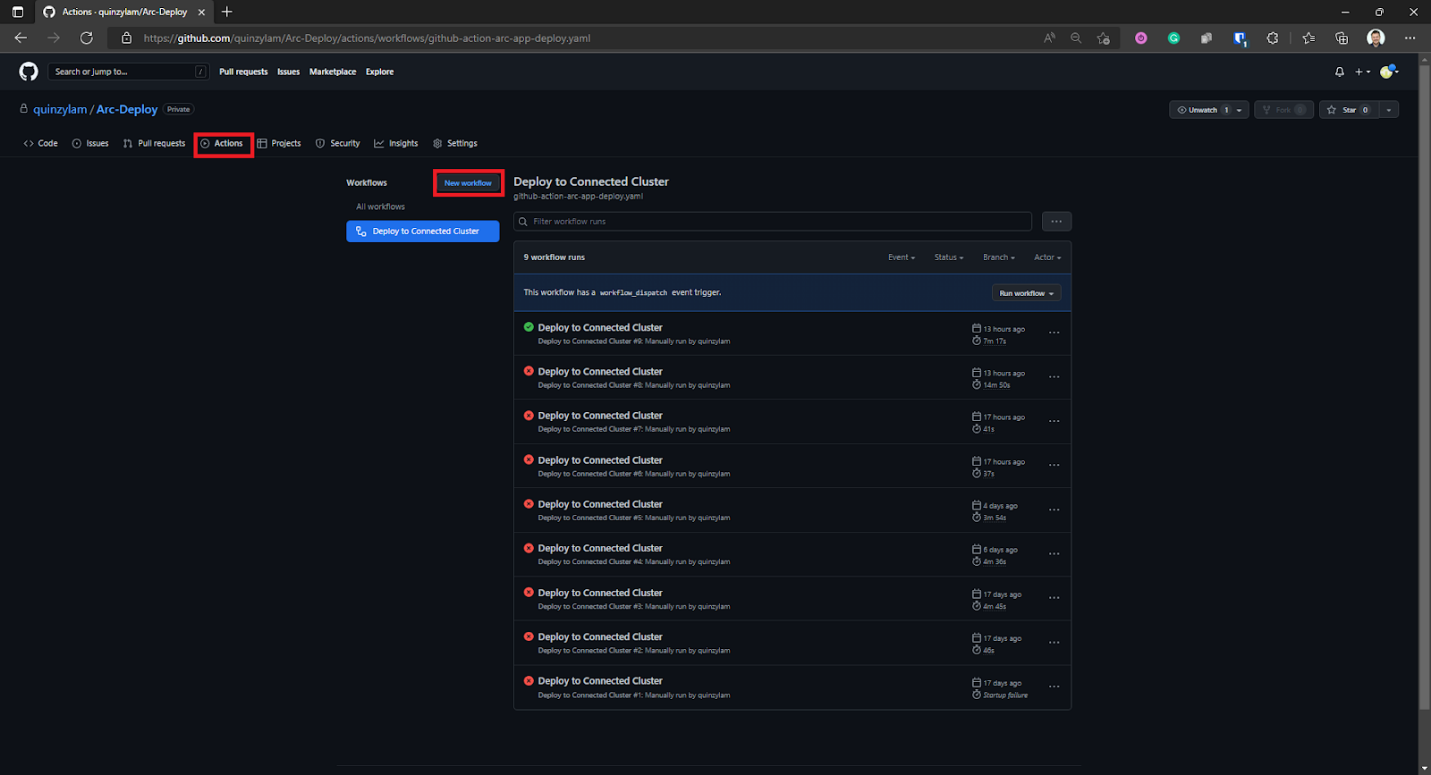Click the Read aloud icon in address bar

pyautogui.click(x=1049, y=38)
